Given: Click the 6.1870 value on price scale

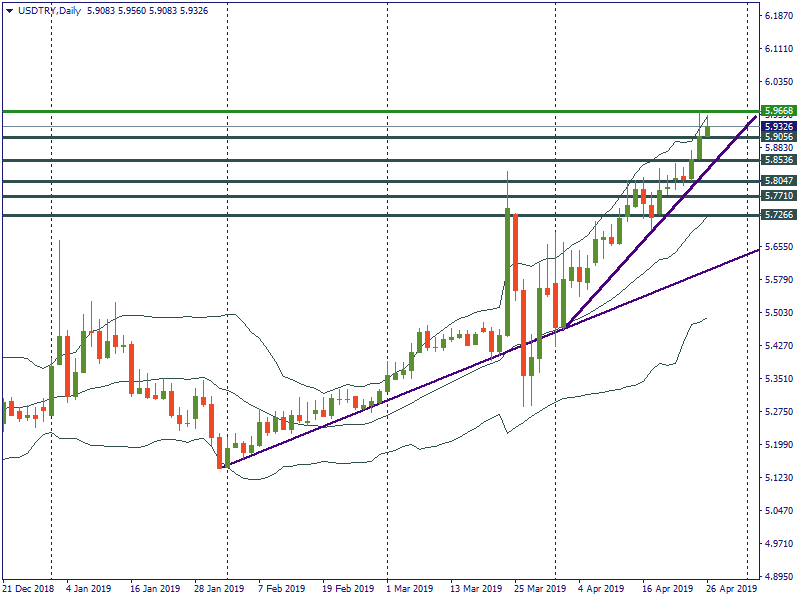Looking at the screenshot, I should (778, 16).
